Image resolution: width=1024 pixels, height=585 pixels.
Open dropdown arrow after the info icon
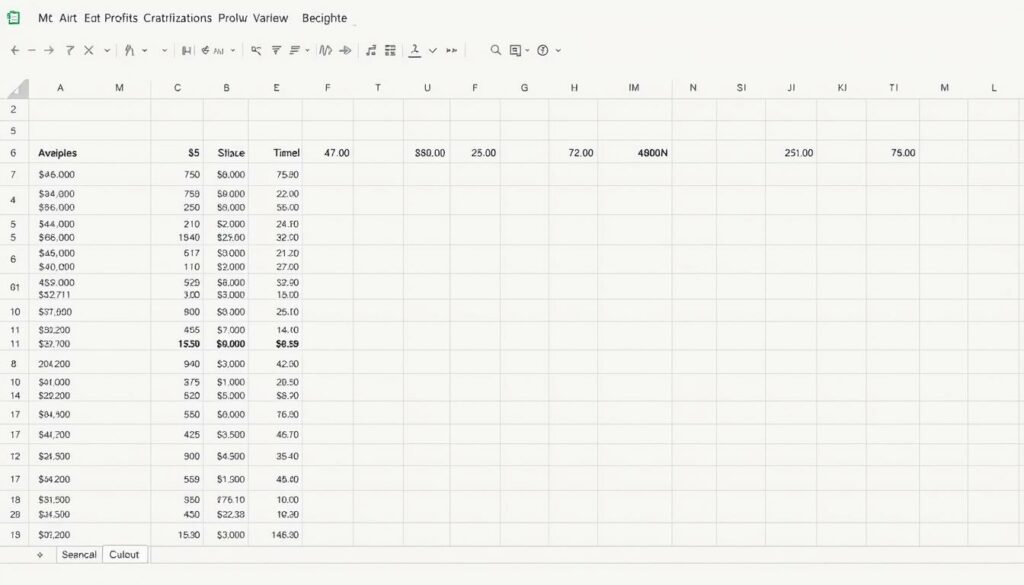coord(558,50)
